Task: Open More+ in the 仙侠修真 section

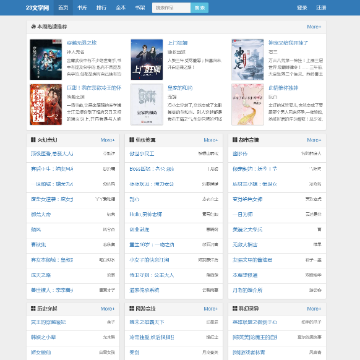Action: 211,140
